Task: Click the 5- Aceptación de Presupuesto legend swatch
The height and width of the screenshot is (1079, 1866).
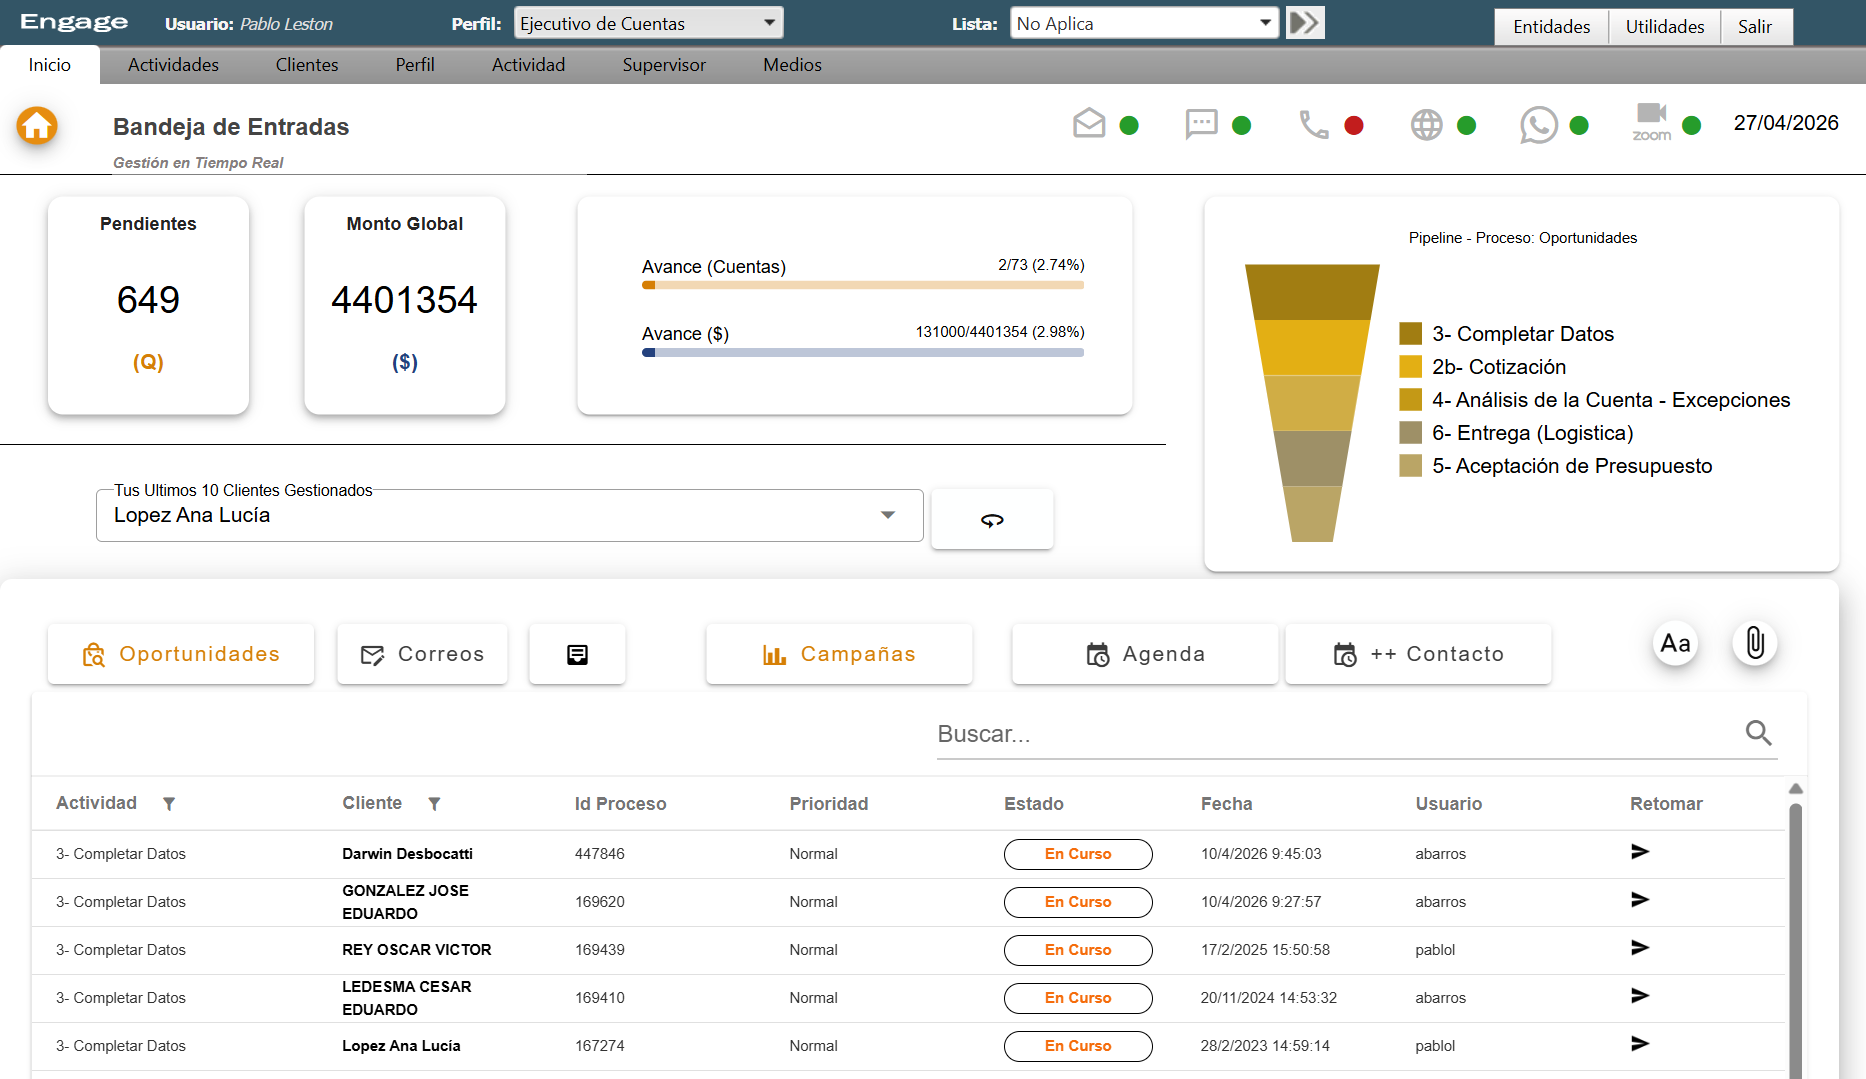Action: click(1410, 465)
